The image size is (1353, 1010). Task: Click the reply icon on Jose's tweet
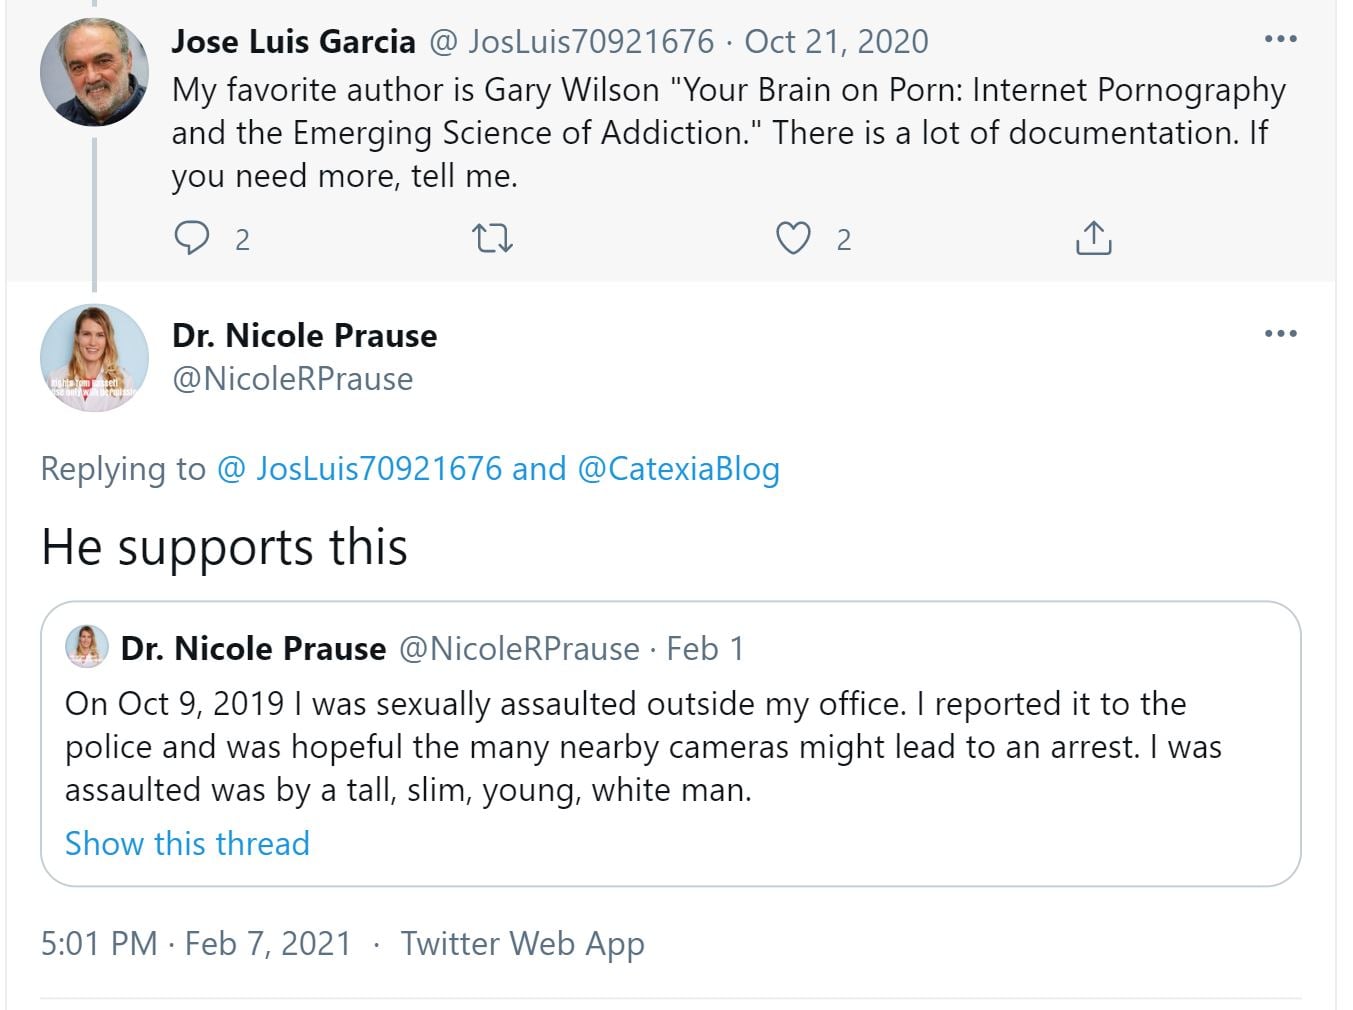(191, 238)
